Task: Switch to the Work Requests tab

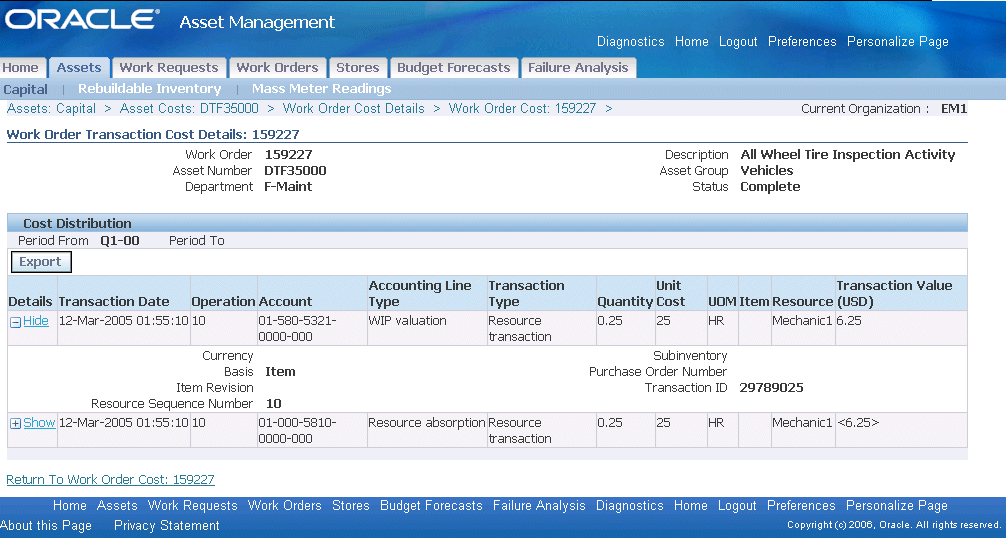Action: pyautogui.click(x=169, y=67)
